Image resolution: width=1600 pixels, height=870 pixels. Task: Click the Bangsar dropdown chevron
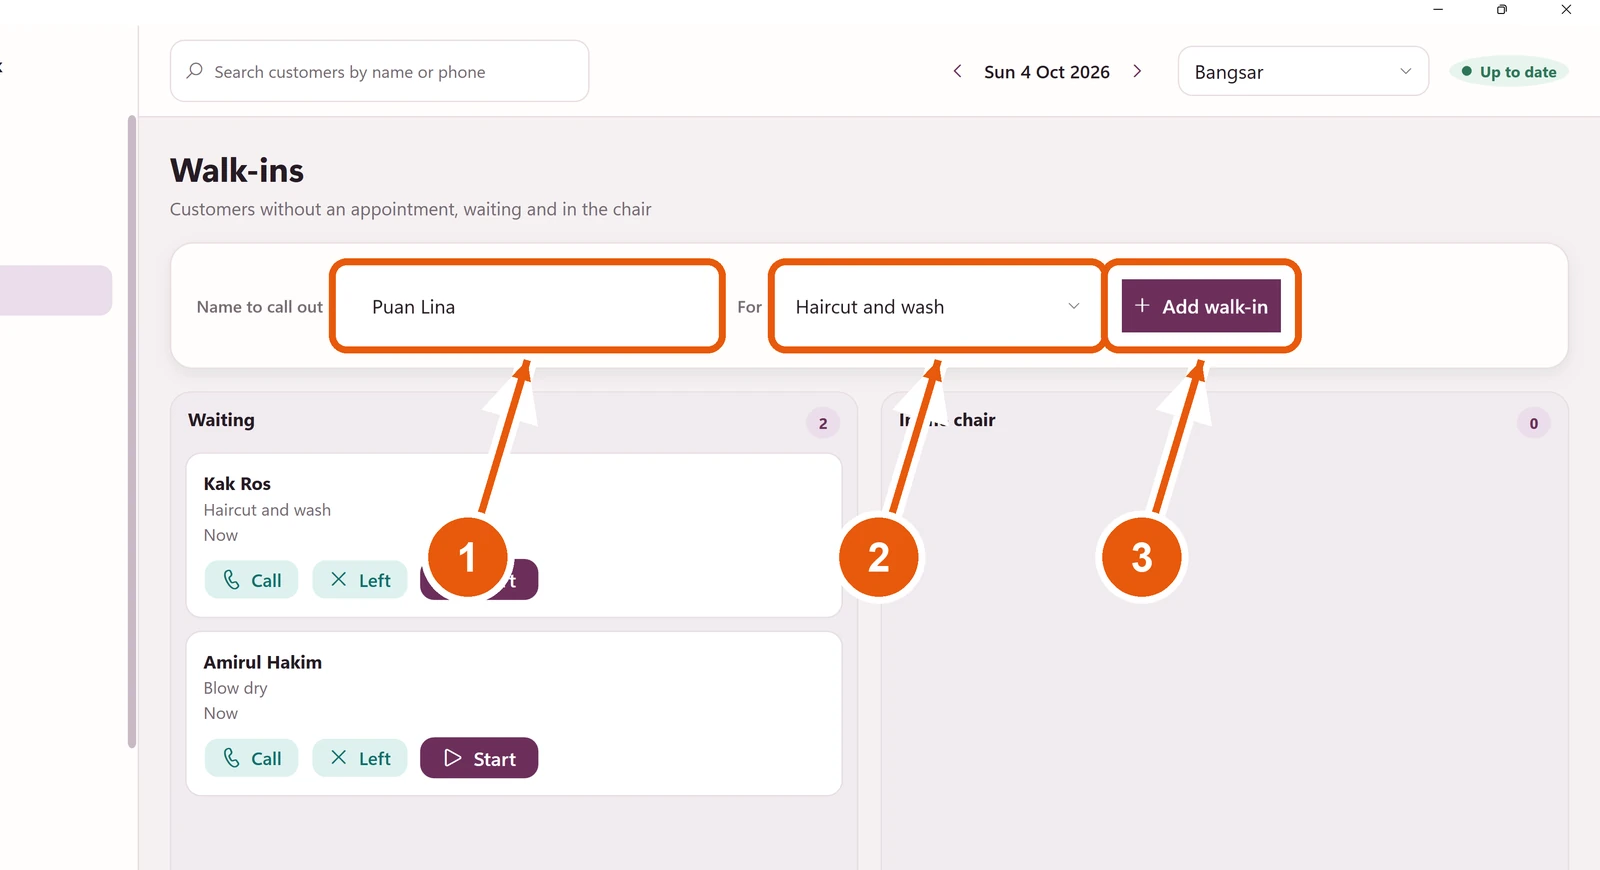coord(1405,71)
